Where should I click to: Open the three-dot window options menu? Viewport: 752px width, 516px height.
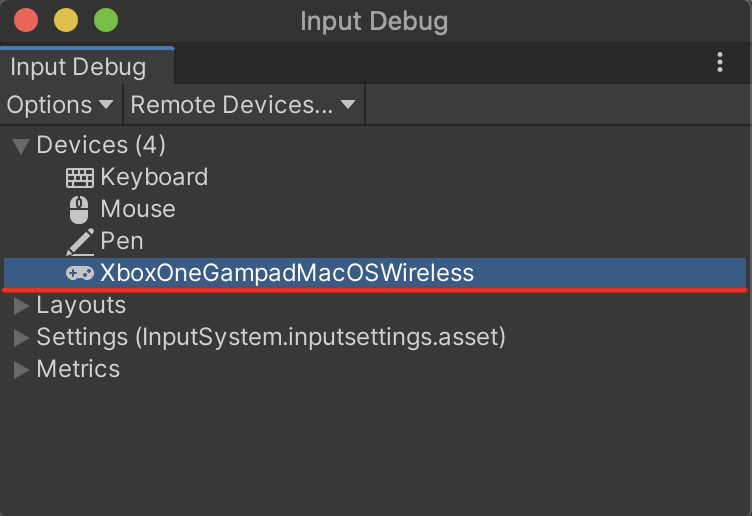[x=720, y=63]
